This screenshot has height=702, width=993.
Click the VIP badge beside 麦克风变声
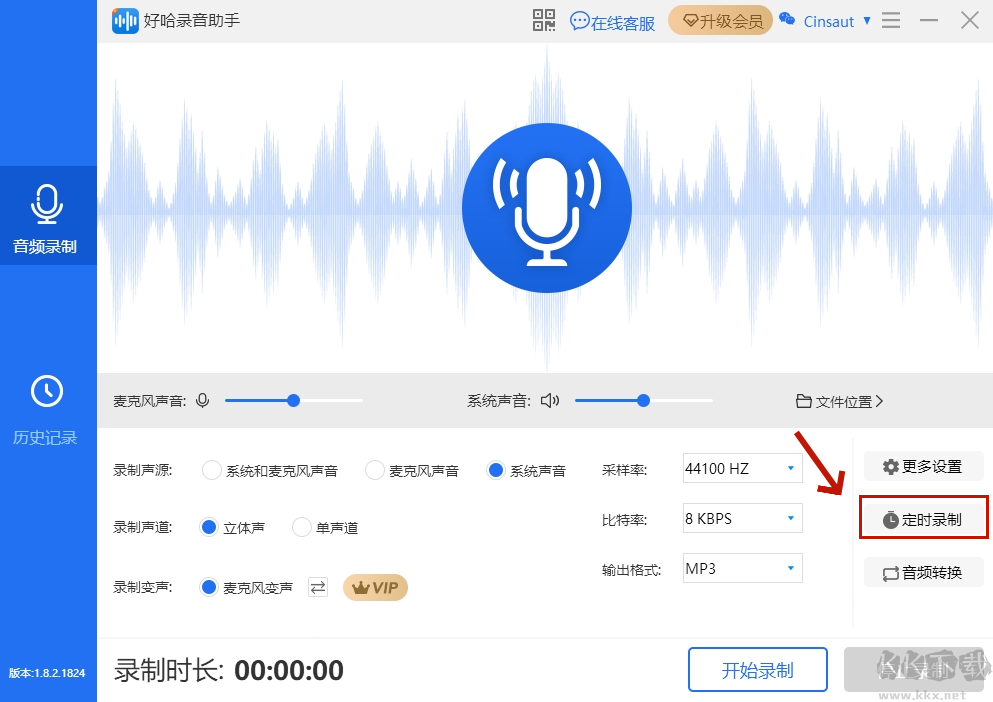coord(375,587)
